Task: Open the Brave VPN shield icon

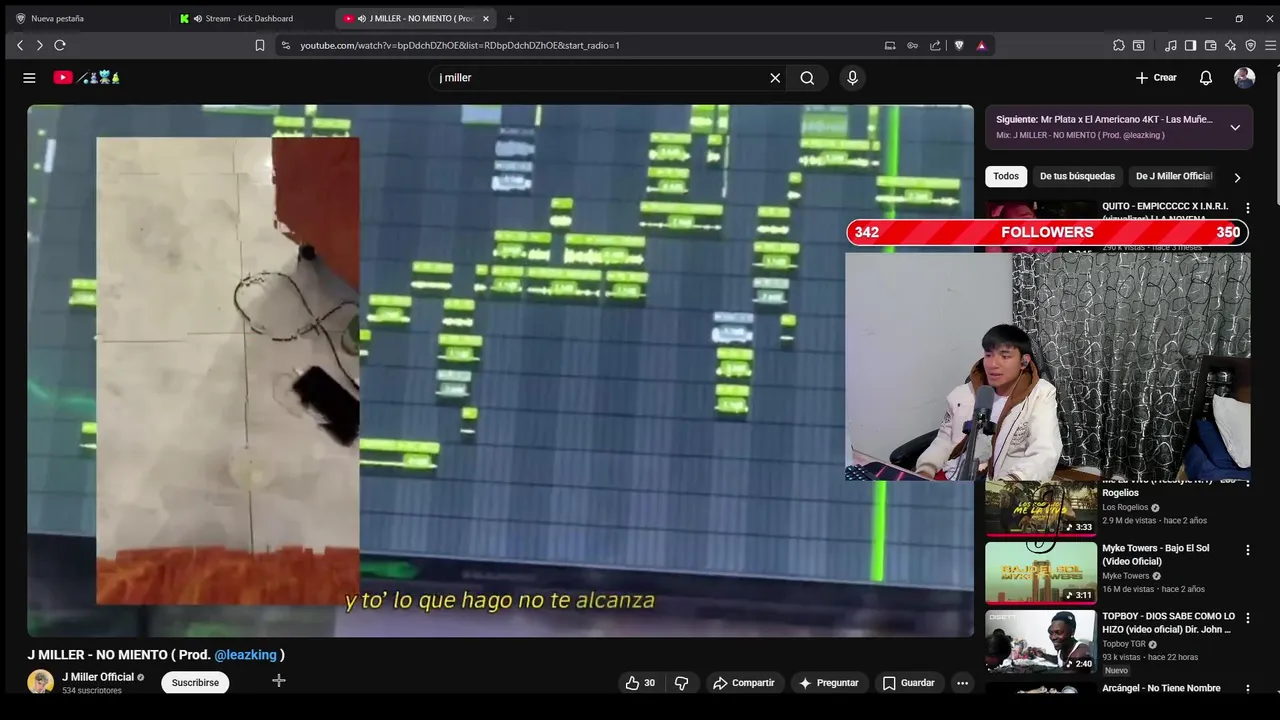Action: [1250, 45]
